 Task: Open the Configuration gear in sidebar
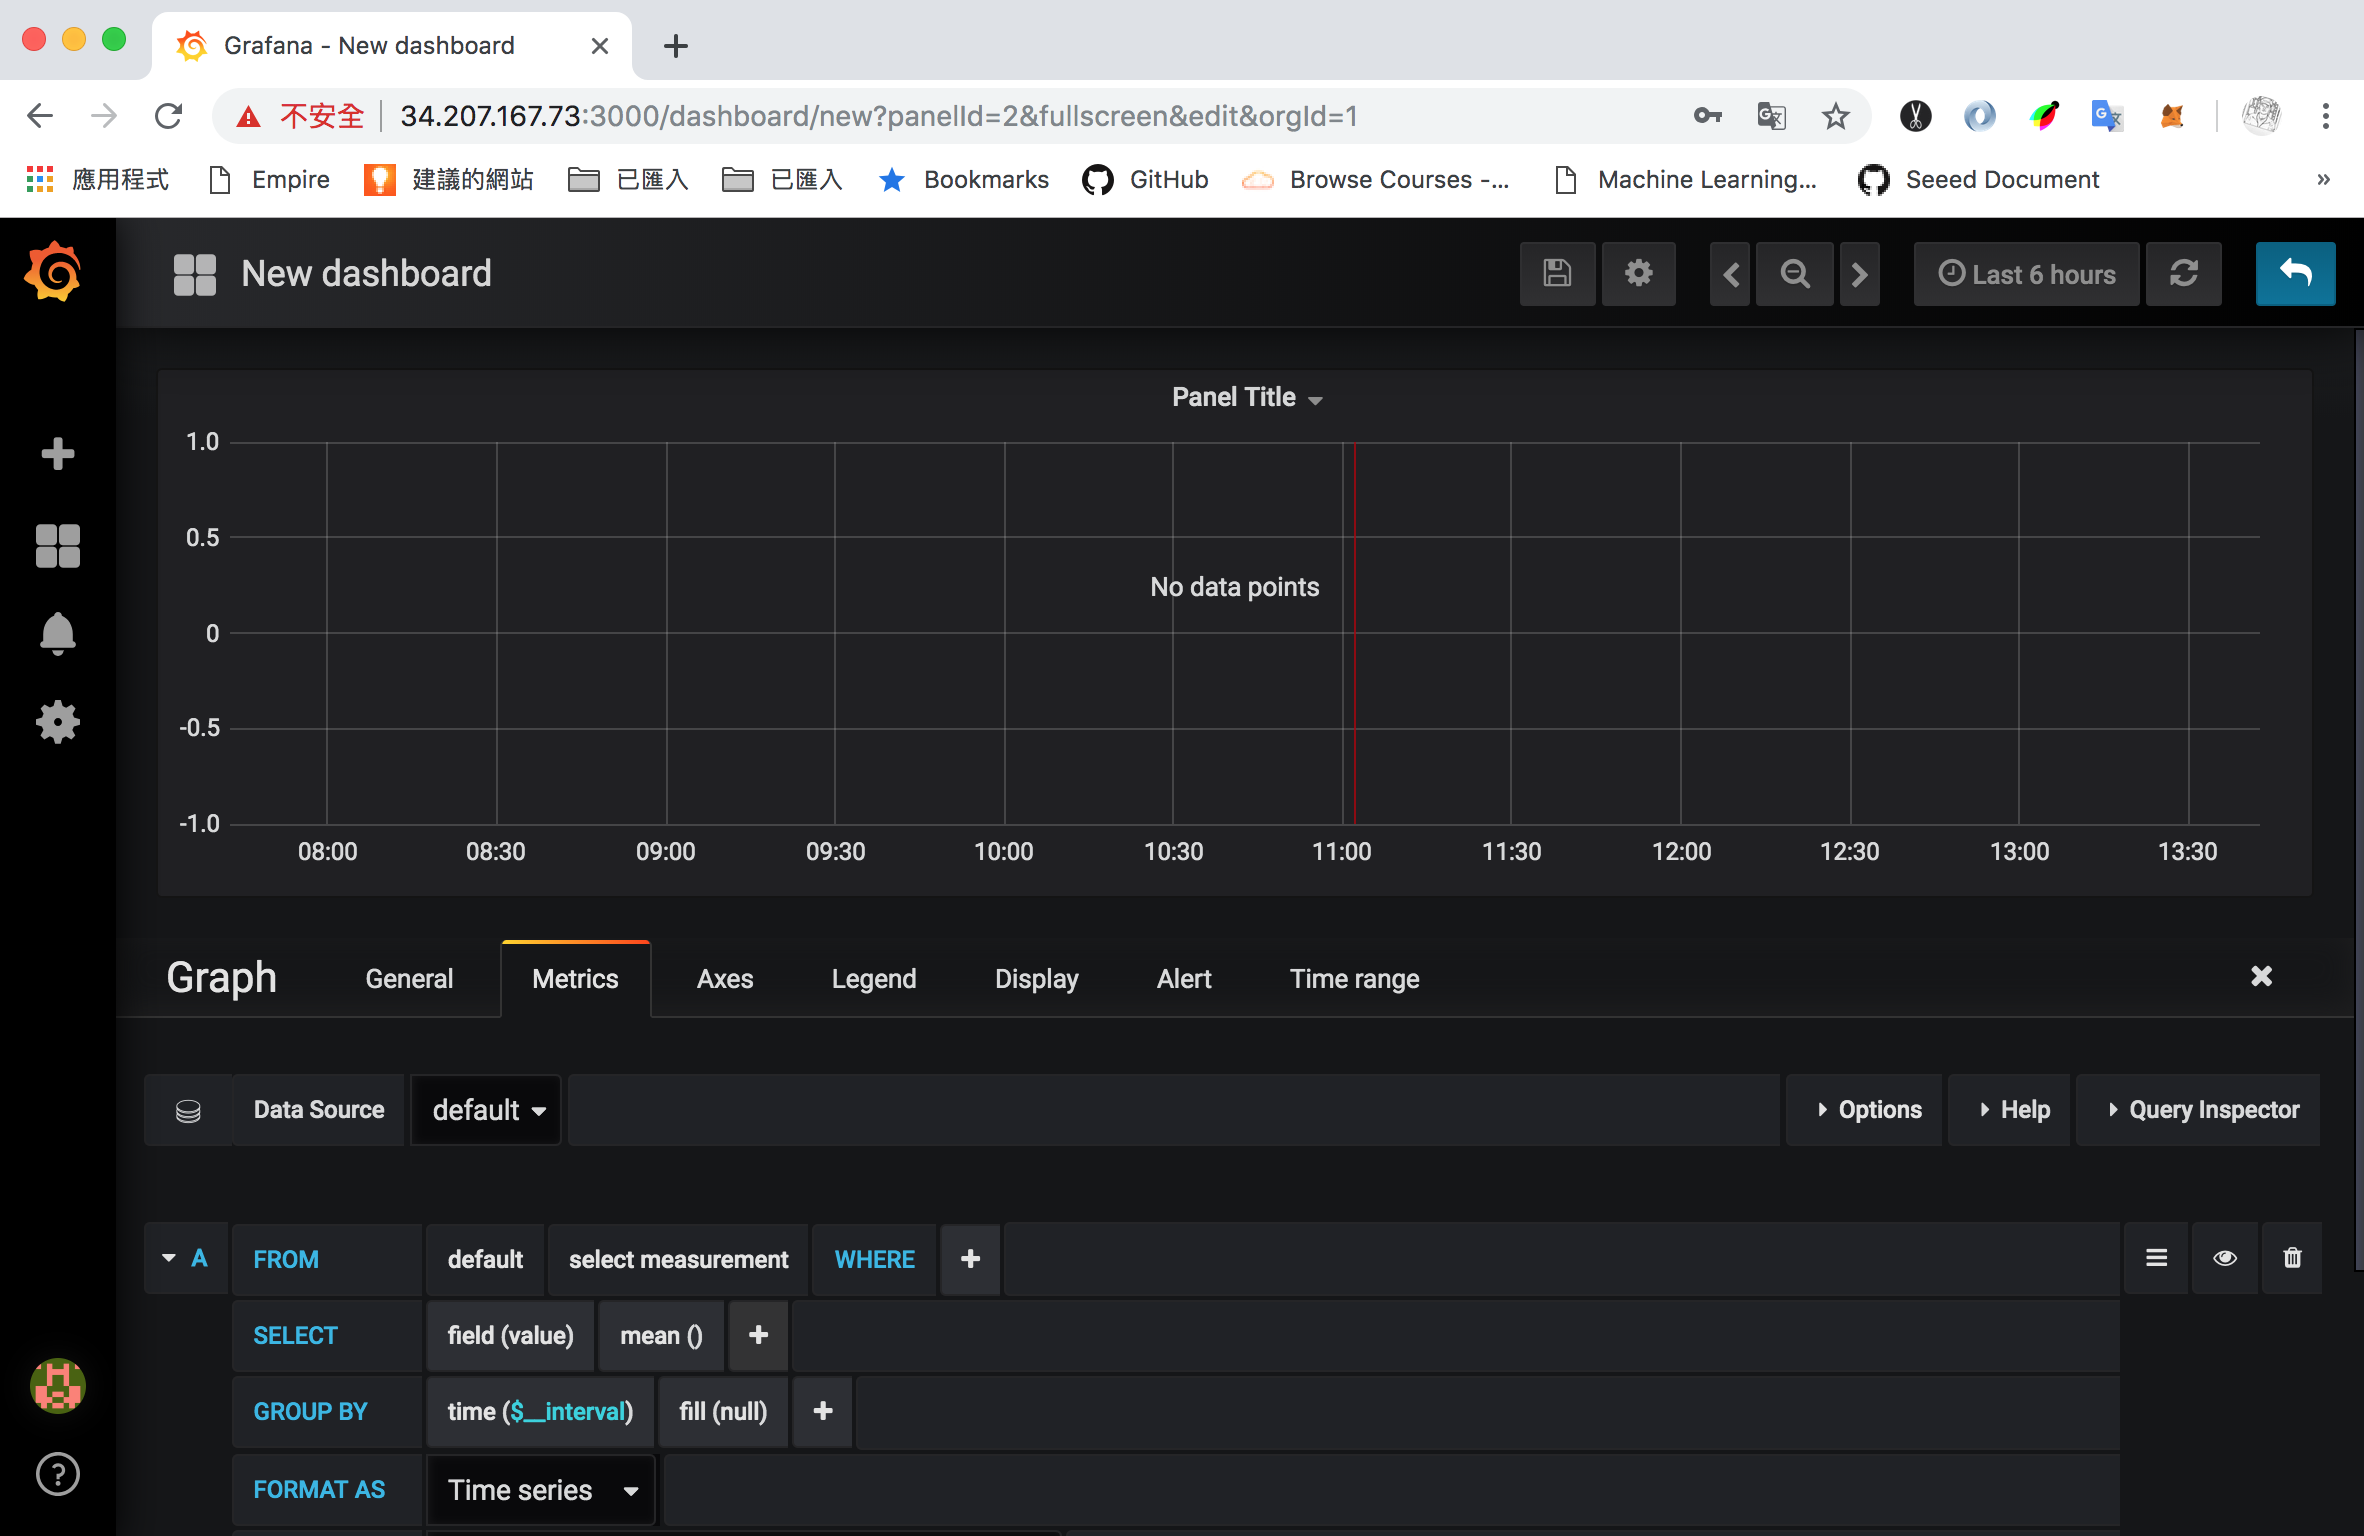57,722
